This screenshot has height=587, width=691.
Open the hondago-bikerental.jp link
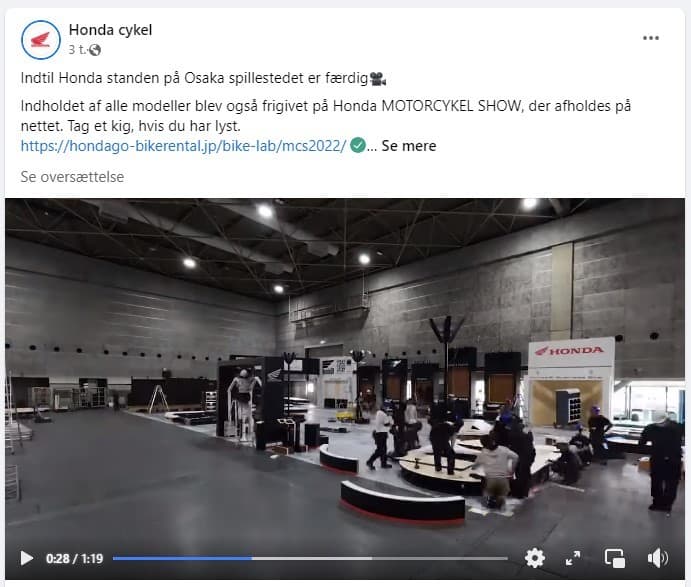[183, 145]
